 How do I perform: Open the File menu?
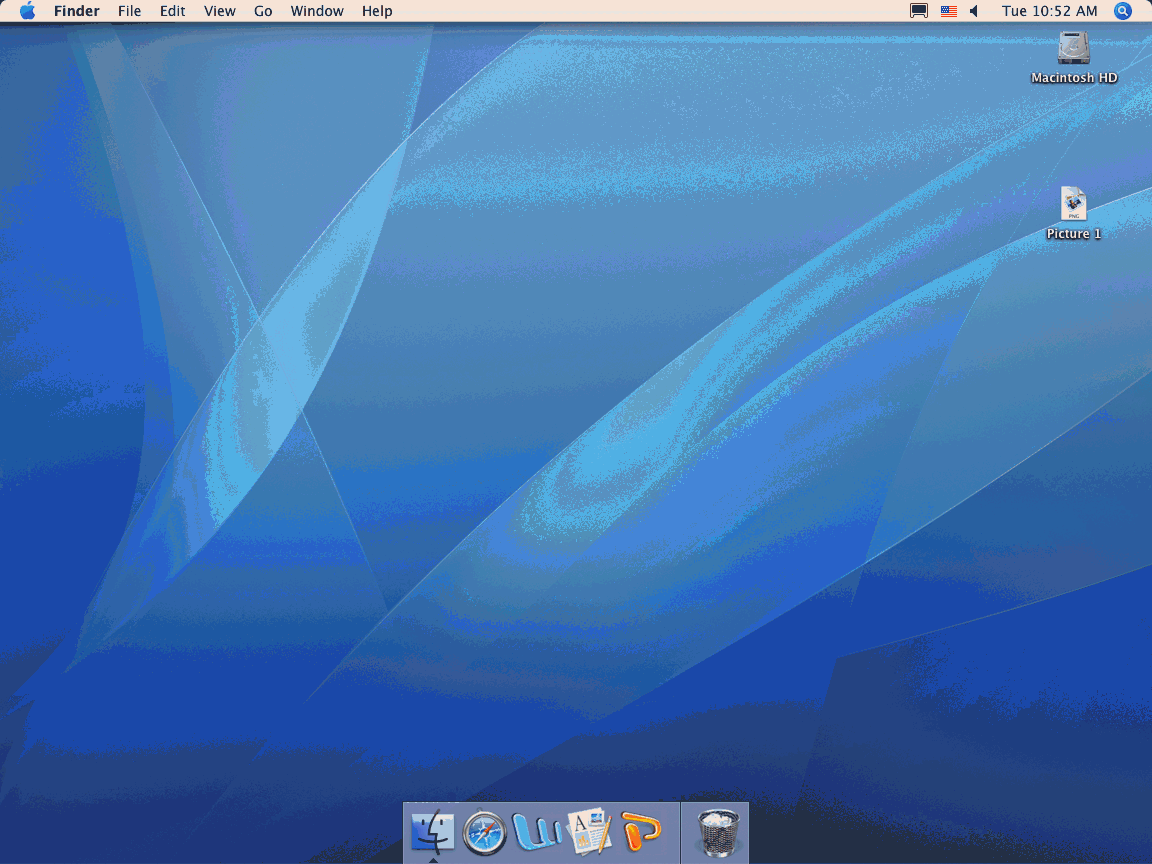click(129, 11)
